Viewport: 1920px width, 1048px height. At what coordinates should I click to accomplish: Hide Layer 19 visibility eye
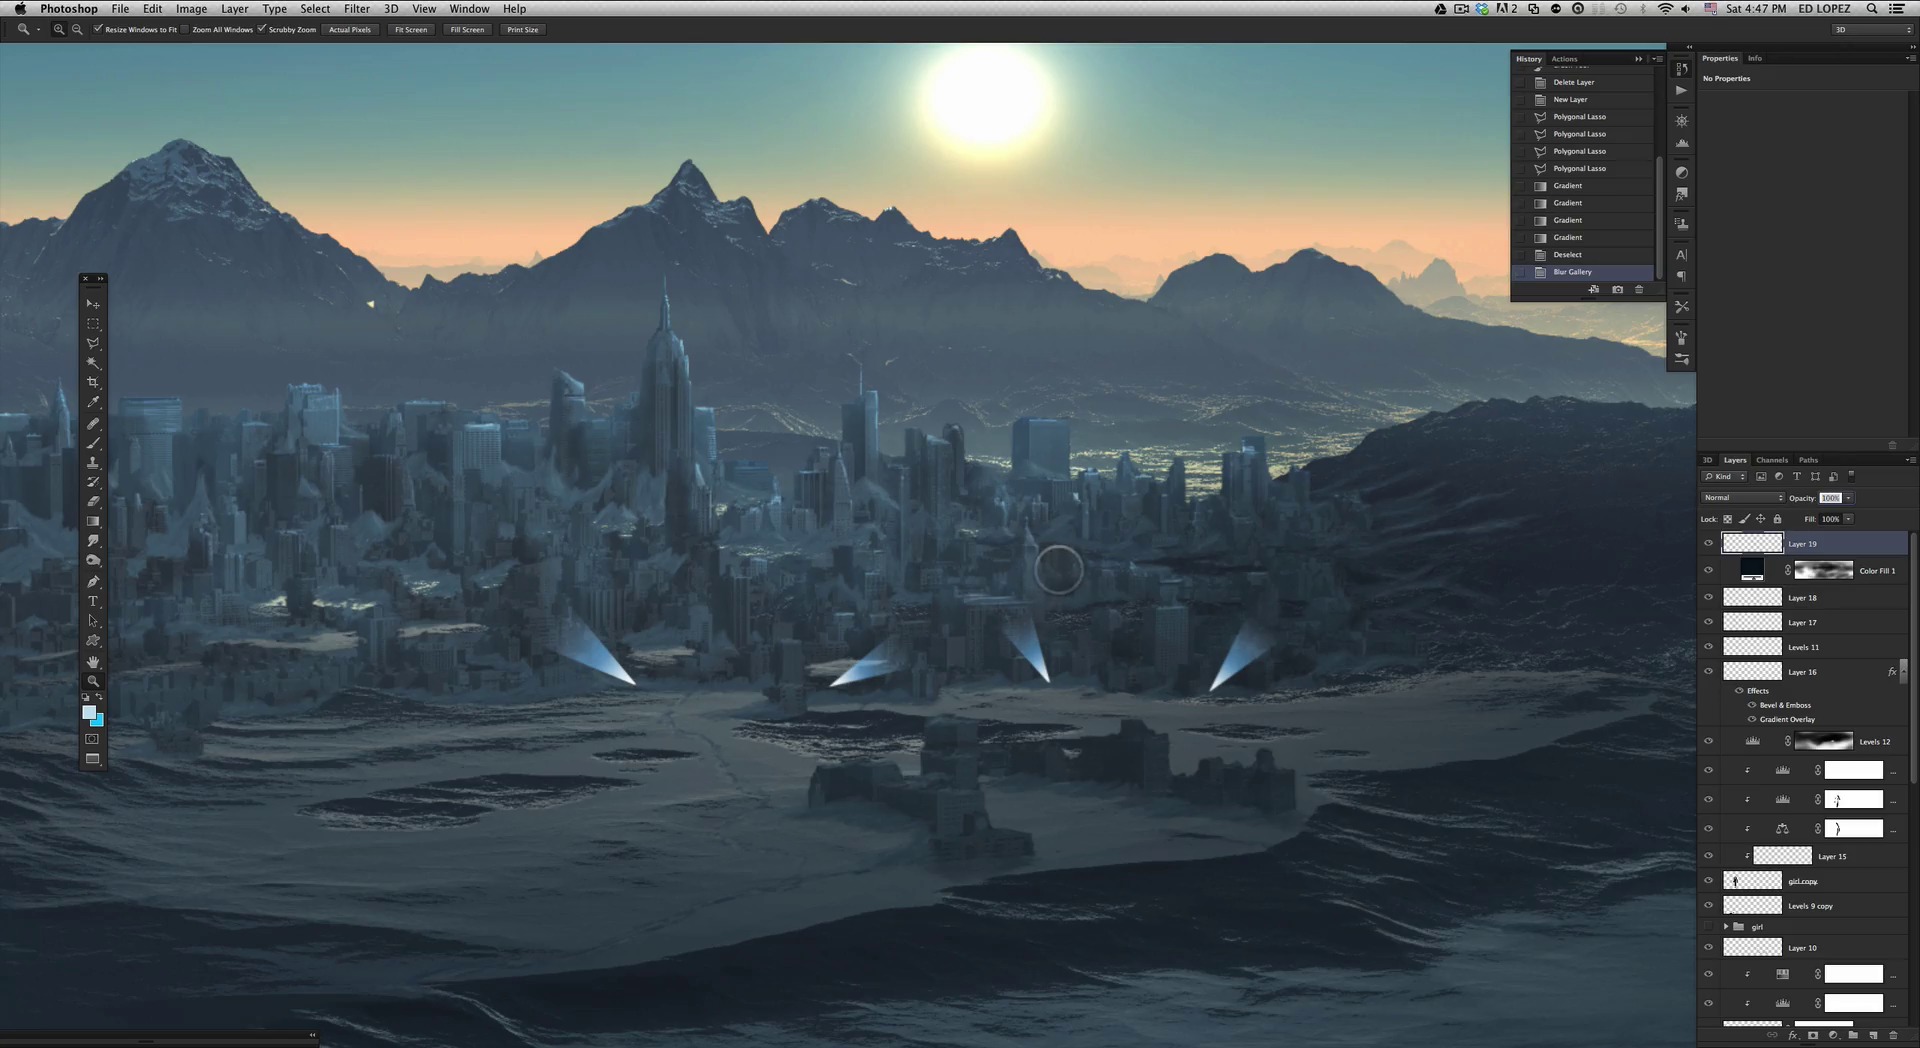pyautogui.click(x=1708, y=543)
